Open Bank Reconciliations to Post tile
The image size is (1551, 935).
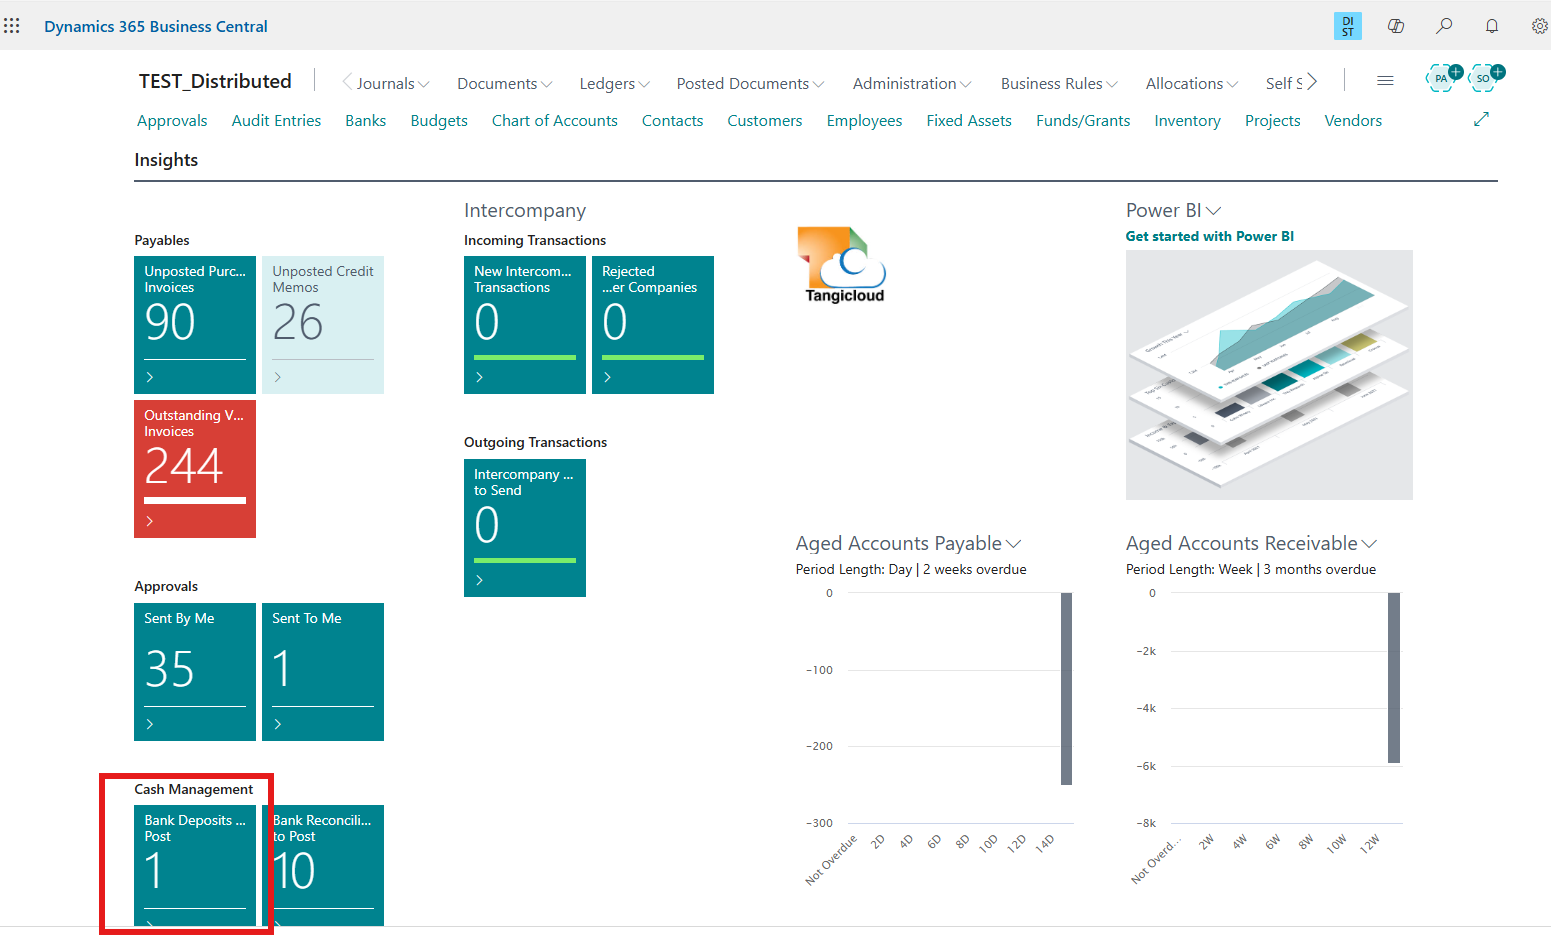pyautogui.click(x=323, y=866)
